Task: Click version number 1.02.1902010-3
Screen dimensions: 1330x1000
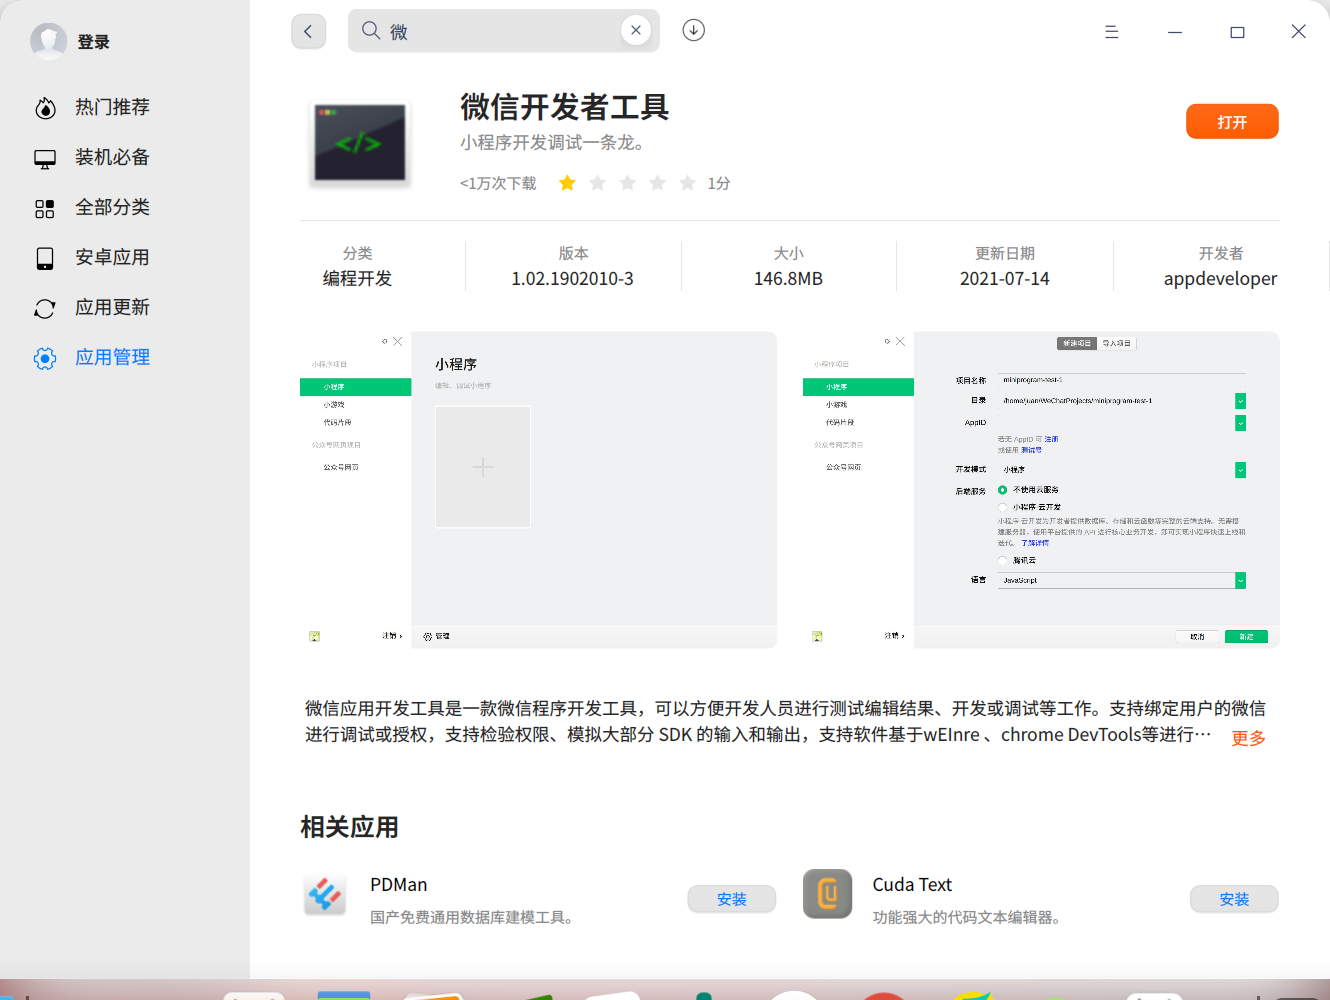Action: point(573,279)
